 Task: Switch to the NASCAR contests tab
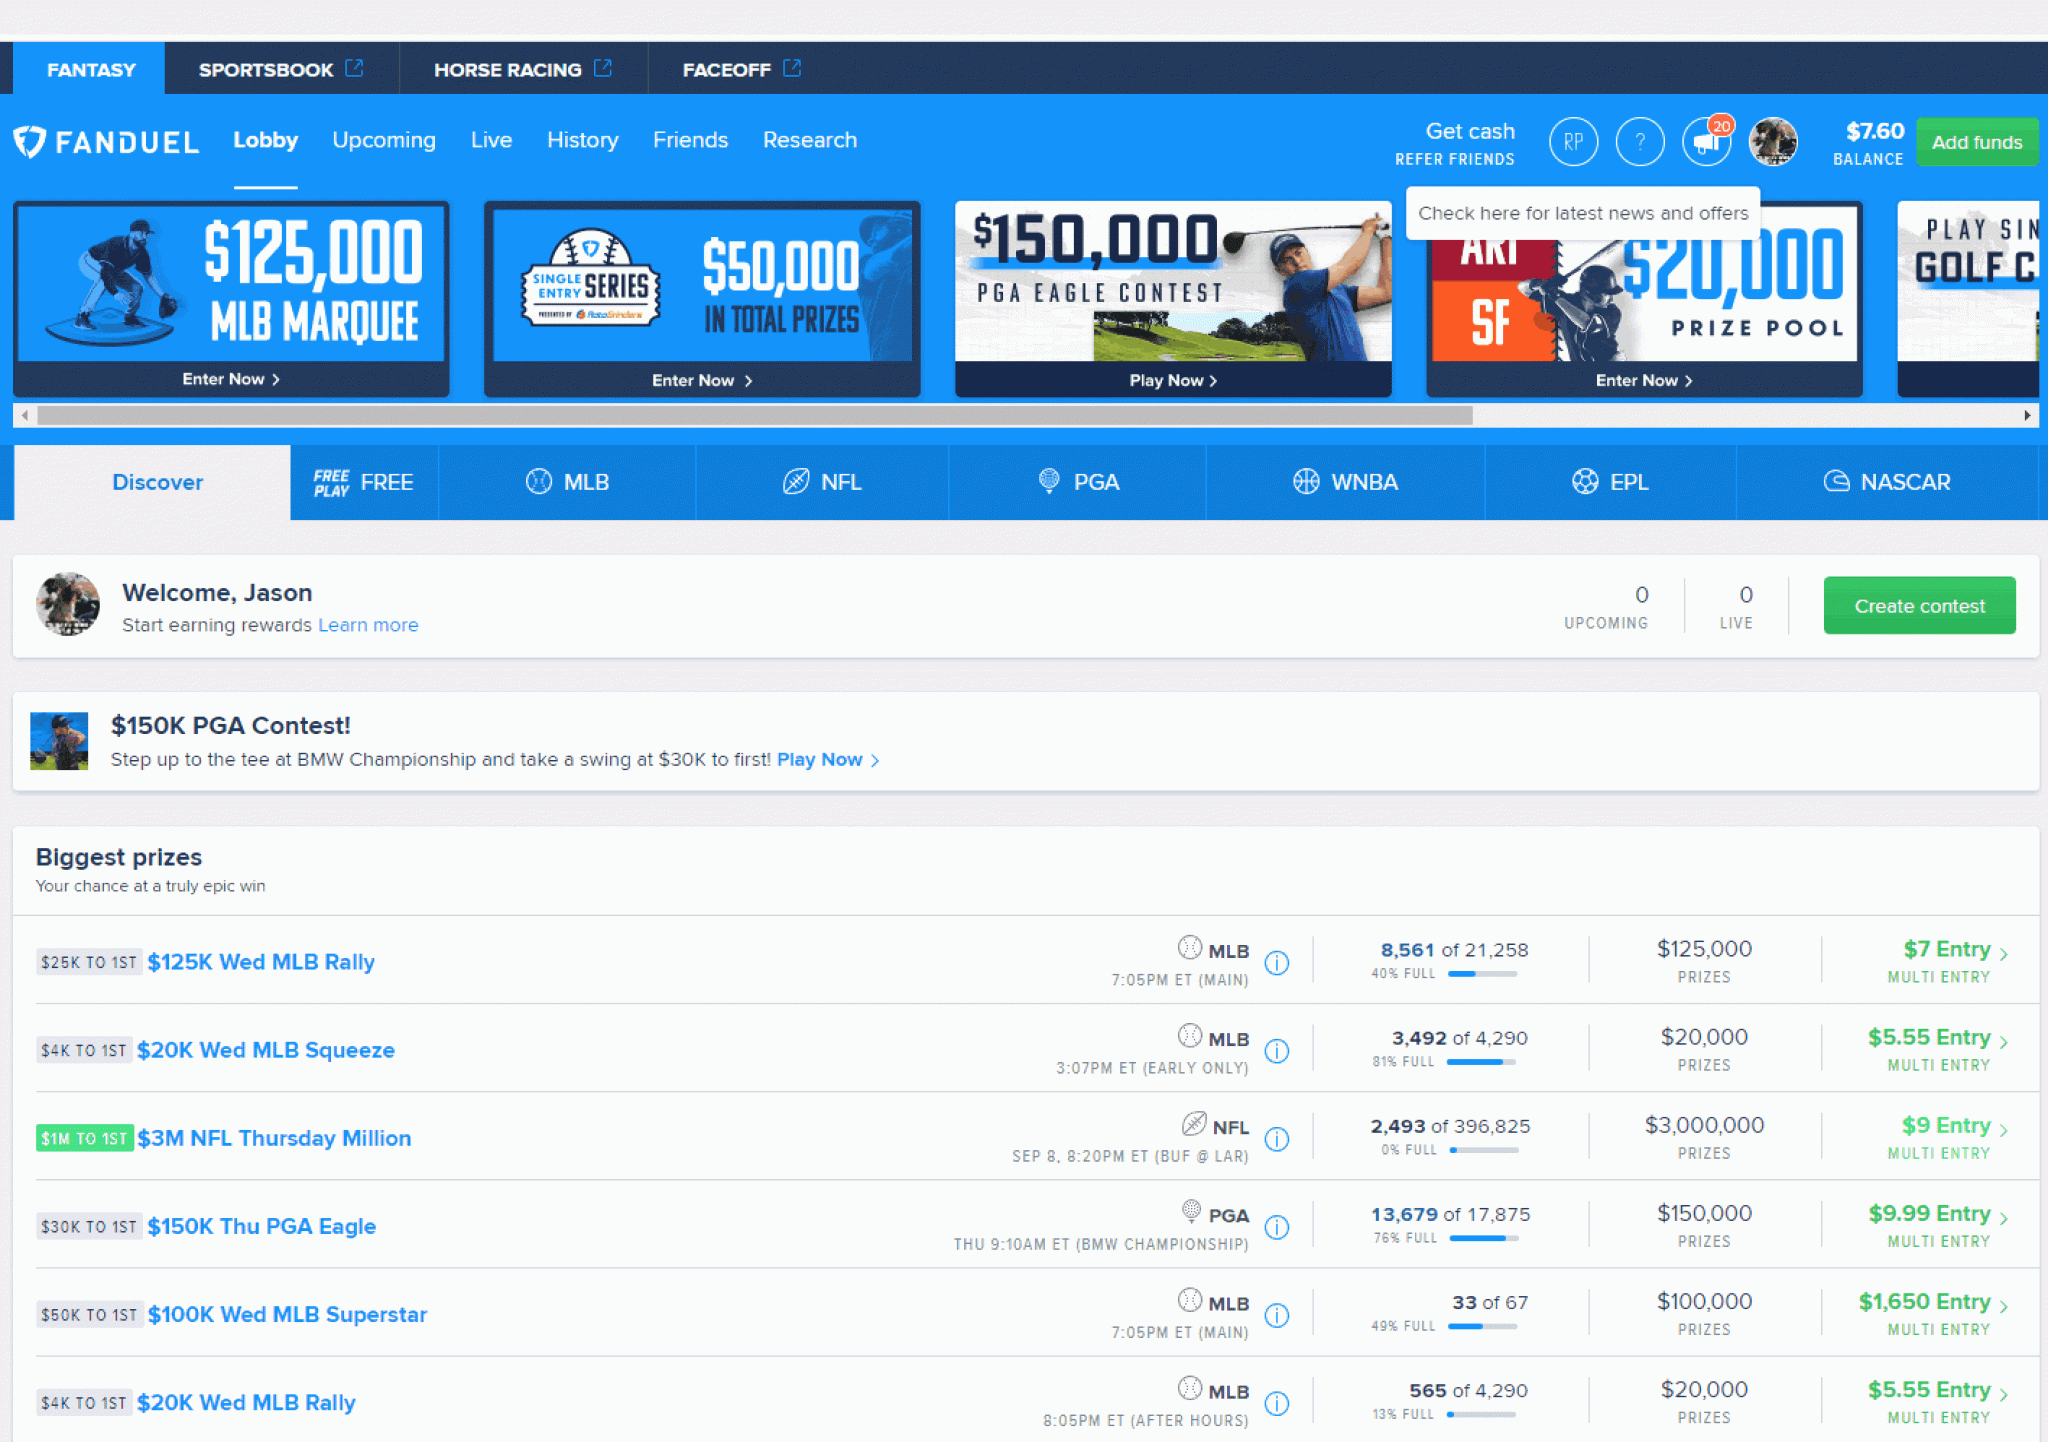click(x=1886, y=482)
